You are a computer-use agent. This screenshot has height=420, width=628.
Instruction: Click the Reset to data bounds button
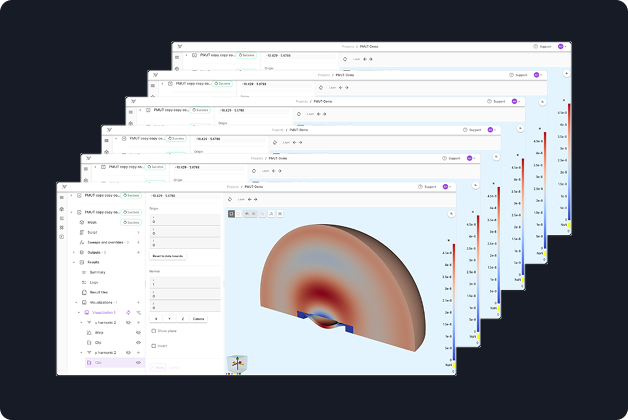[168, 256]
